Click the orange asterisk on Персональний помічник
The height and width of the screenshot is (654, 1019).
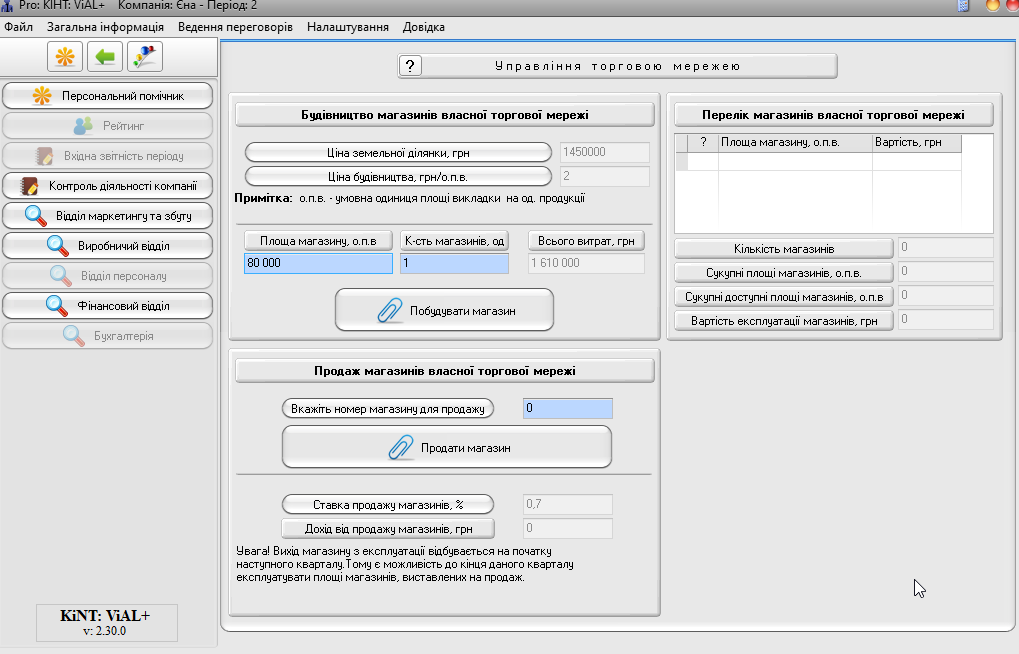click(x=42, y=96)
